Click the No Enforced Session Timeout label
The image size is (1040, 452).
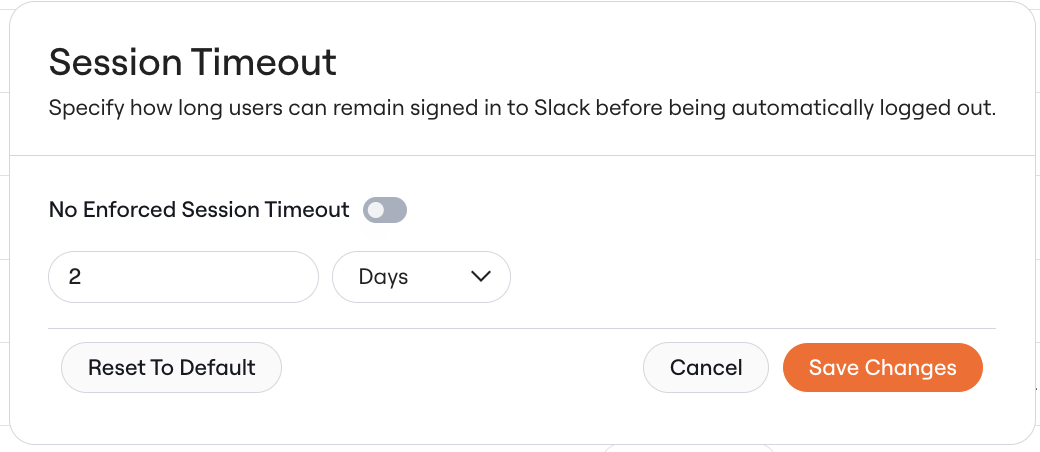(199, 210)
